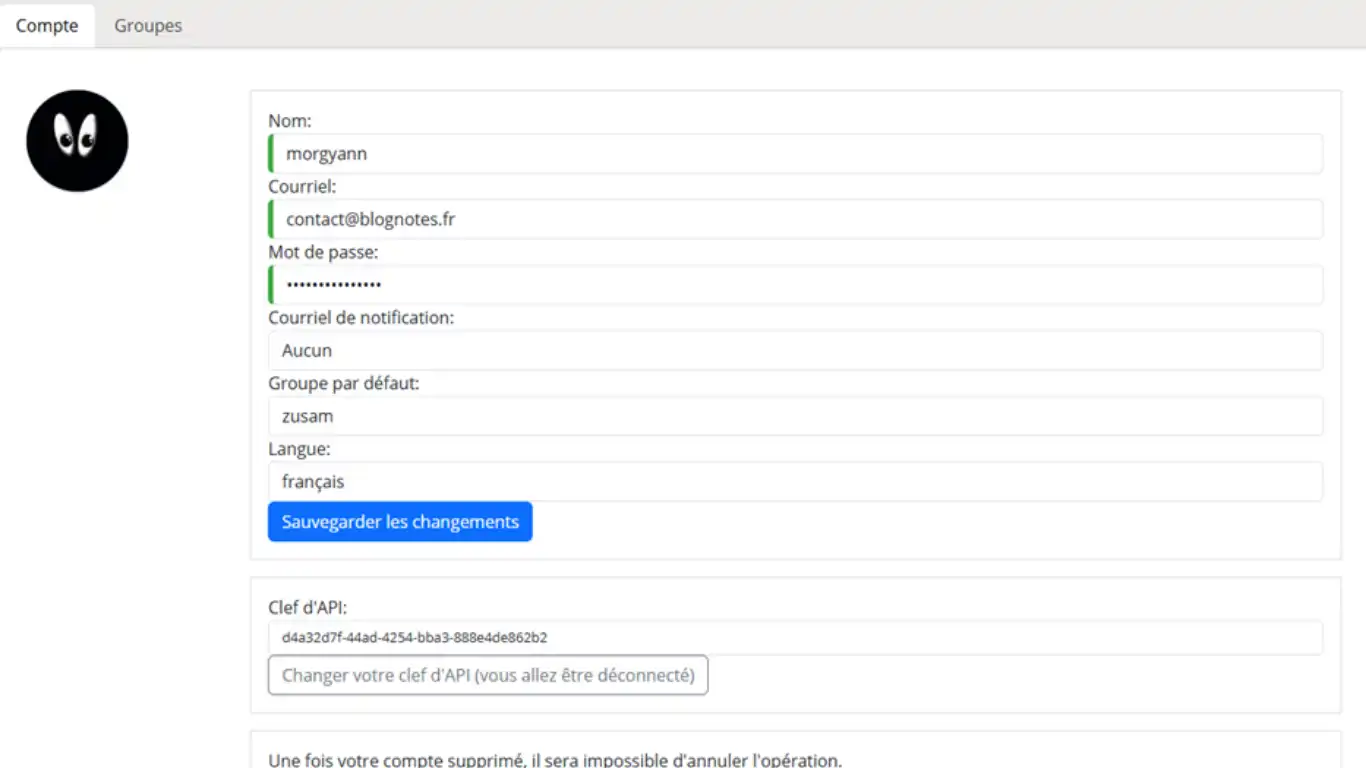Screen dimensions: 1366x768
Task: Click the account deletion warning text
Action: point(529,760)
